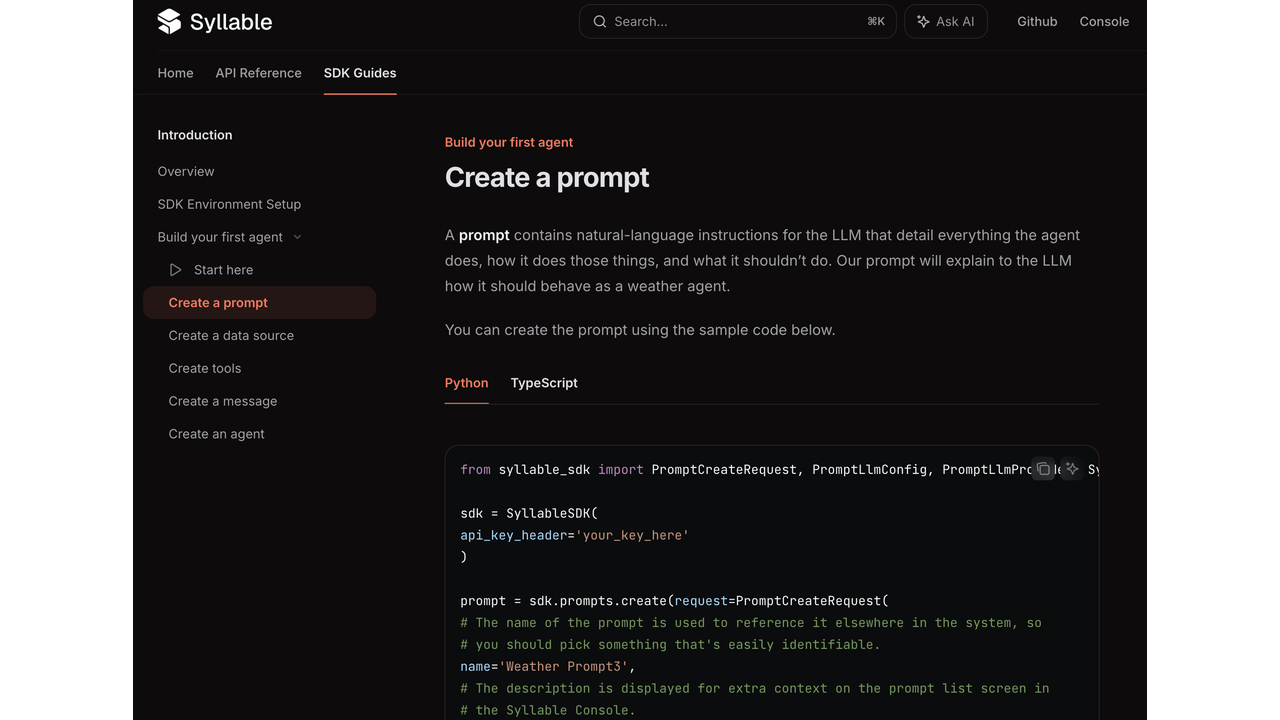Click the play icon beside Start here
The image size is (1280, 720).
point(176,270)
